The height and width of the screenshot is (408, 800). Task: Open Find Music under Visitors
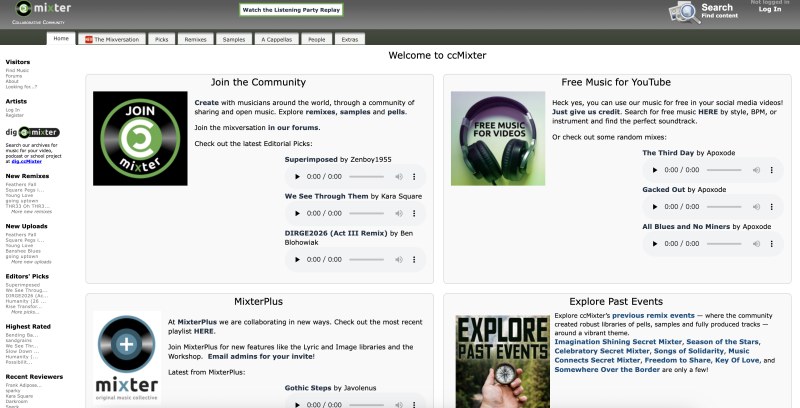tap(17, 70)
